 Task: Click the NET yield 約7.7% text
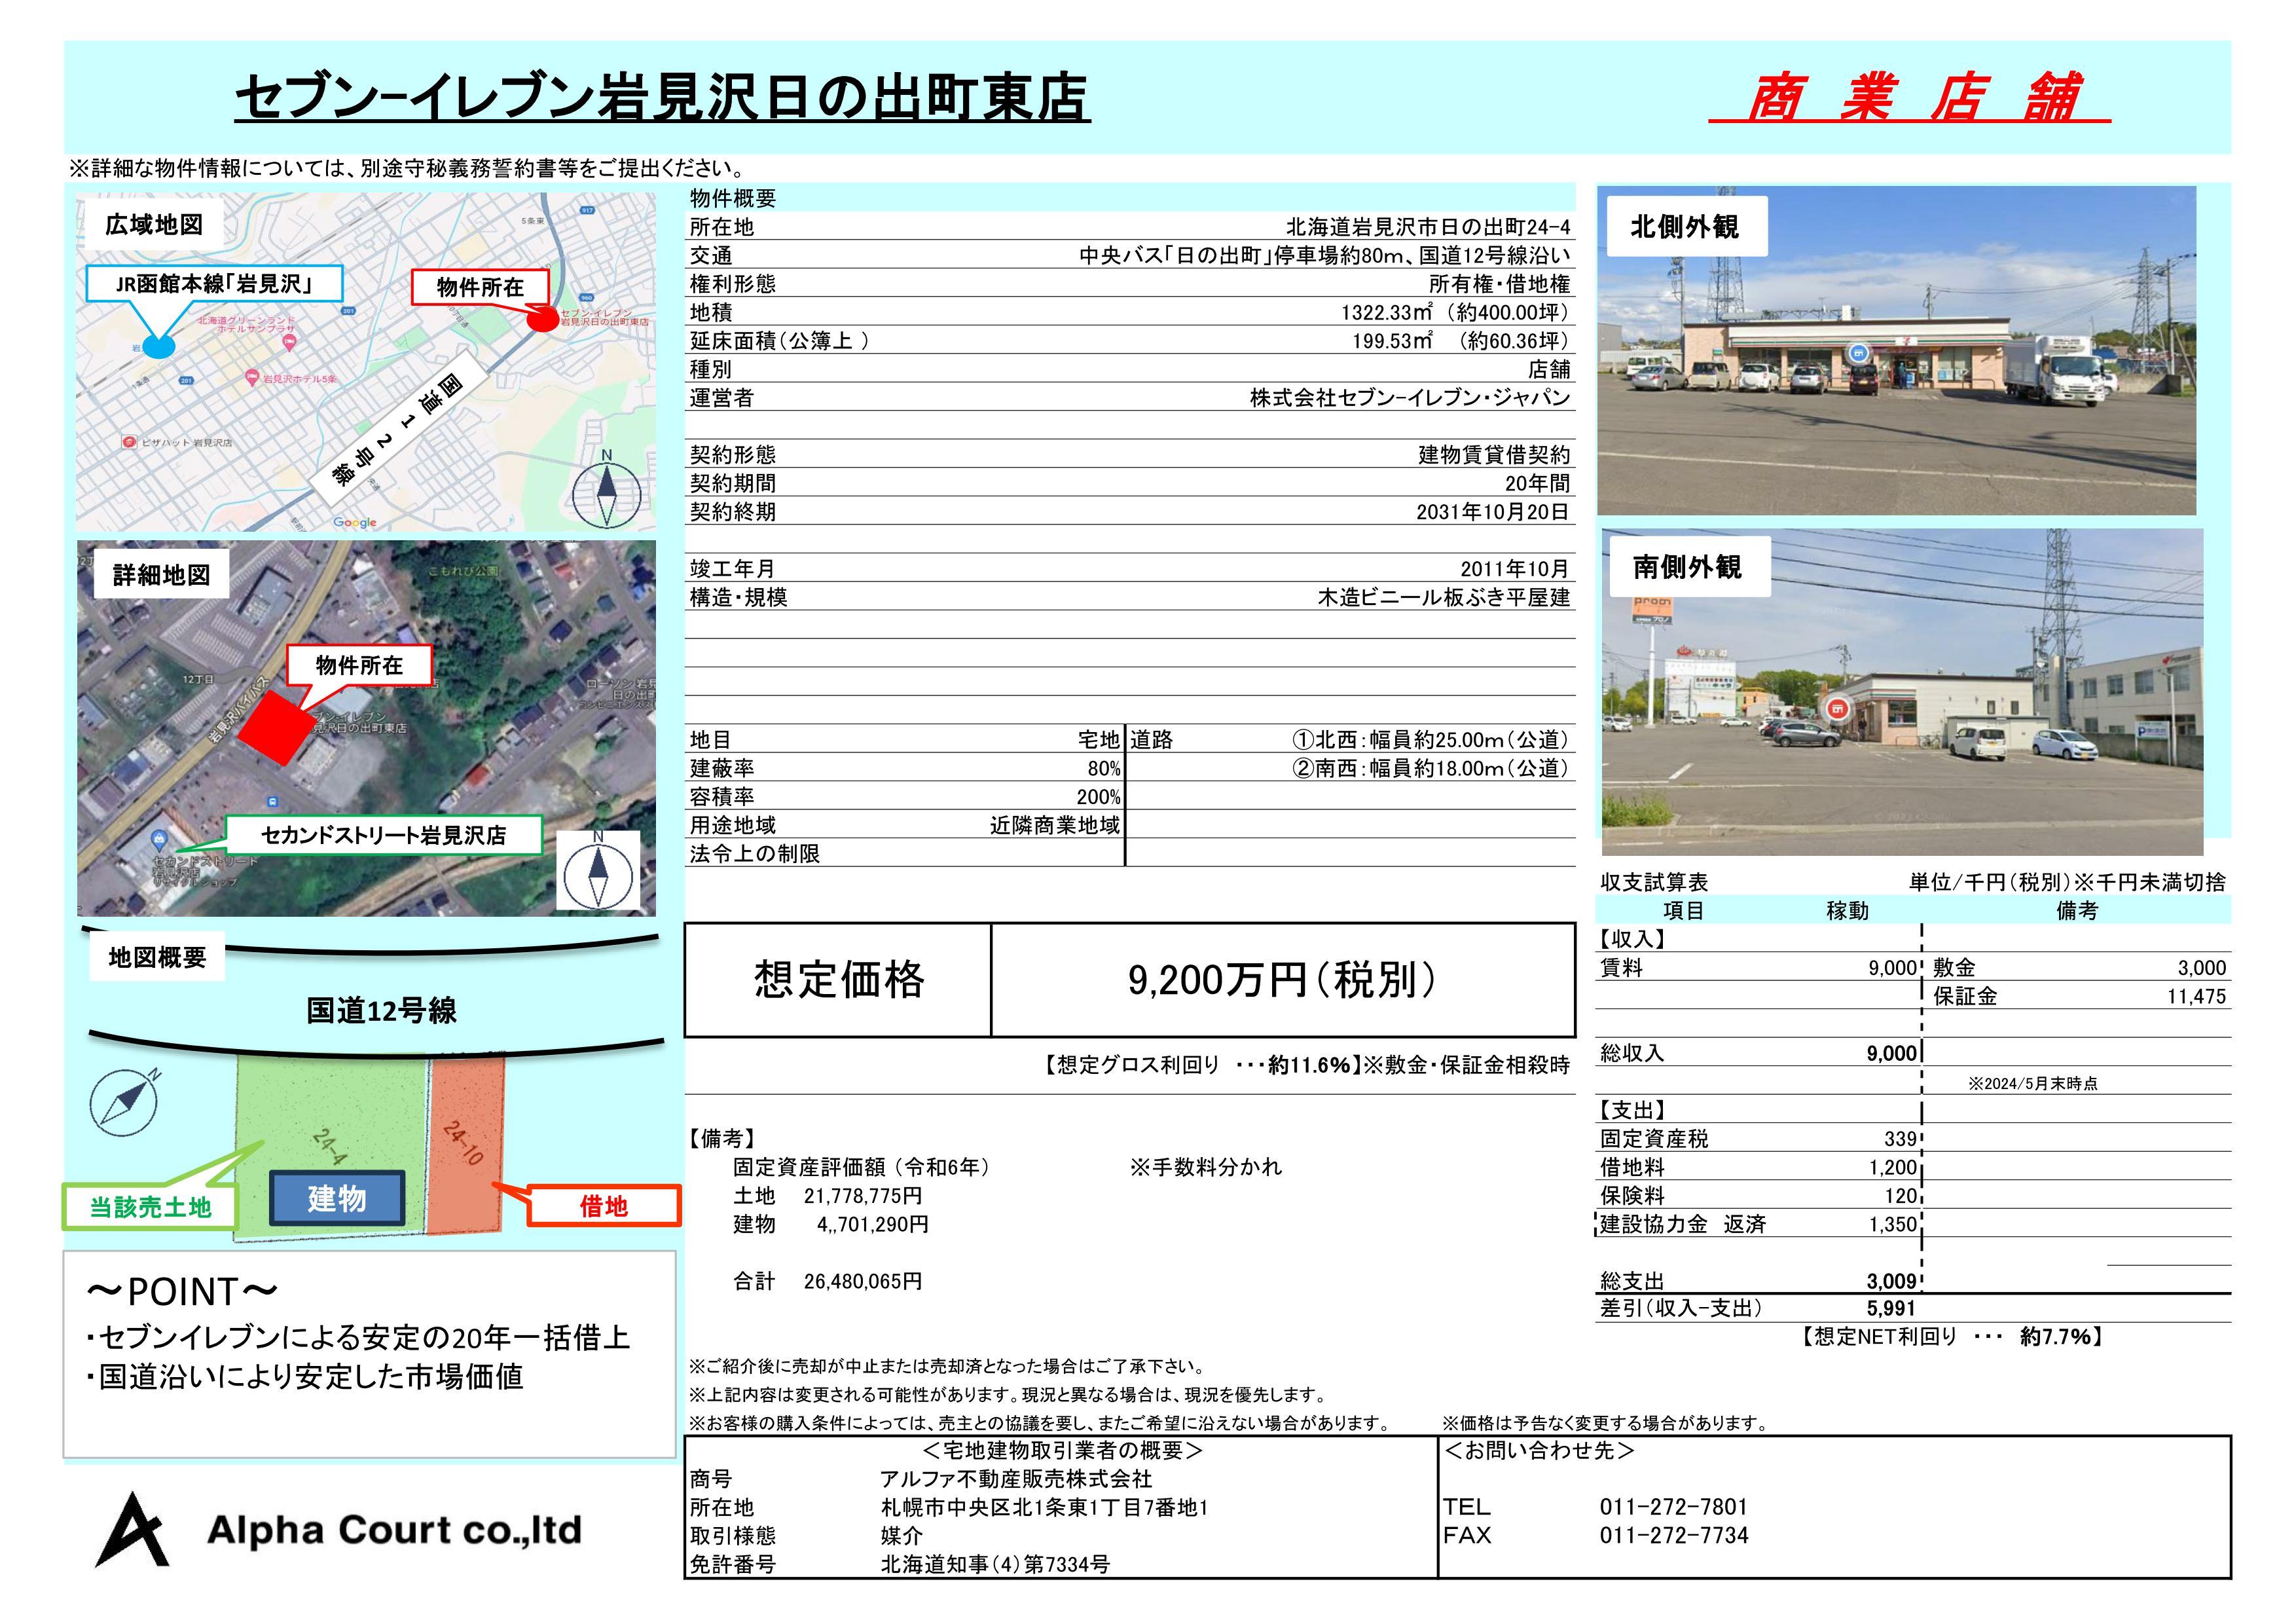coord(2055,1336)
